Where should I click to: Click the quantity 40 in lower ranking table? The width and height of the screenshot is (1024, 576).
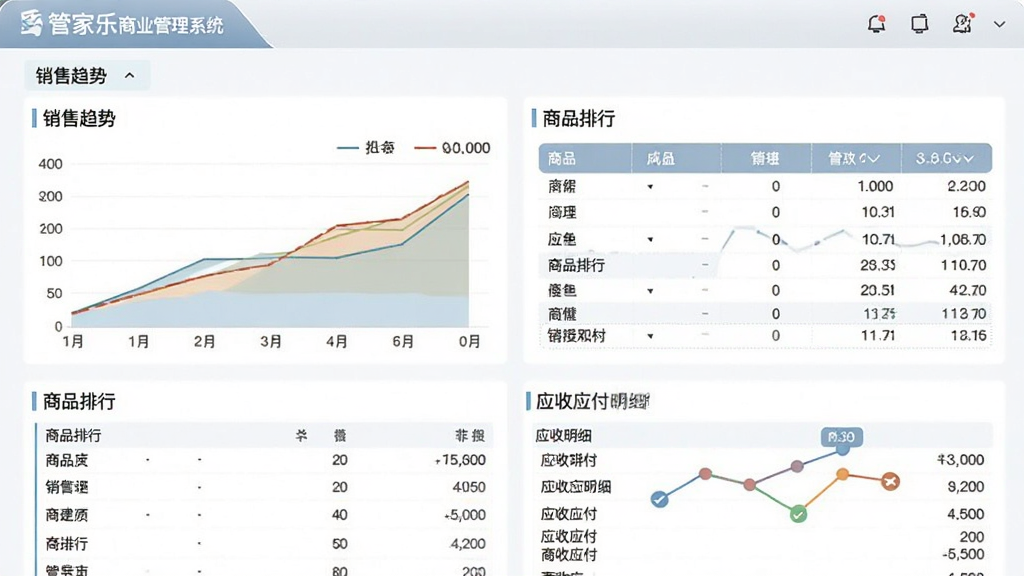pos(340,515)
